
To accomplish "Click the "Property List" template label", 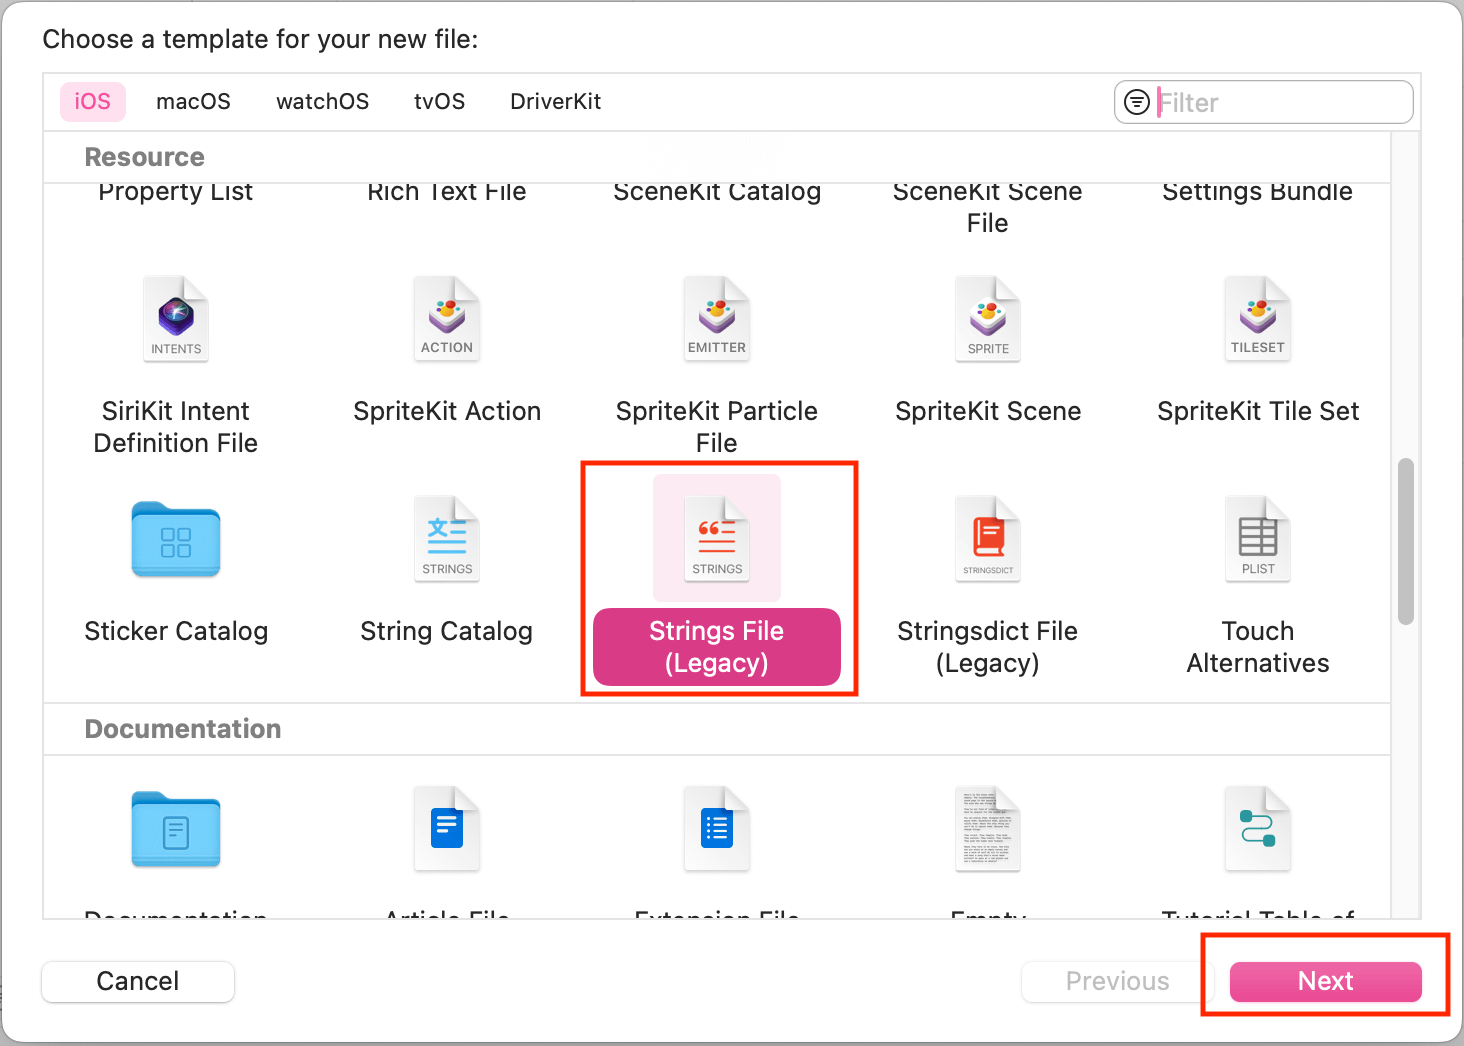I will (176, 192).
